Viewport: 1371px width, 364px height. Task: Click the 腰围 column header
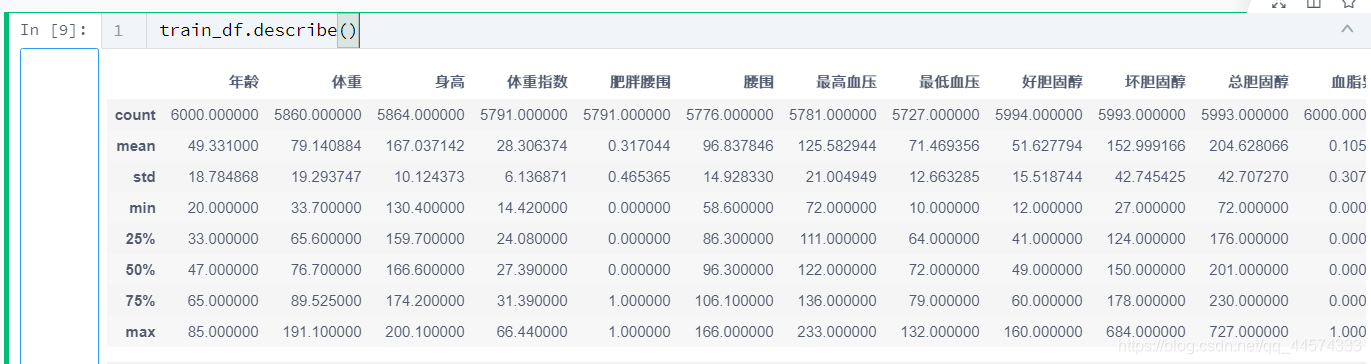point(758,82)
